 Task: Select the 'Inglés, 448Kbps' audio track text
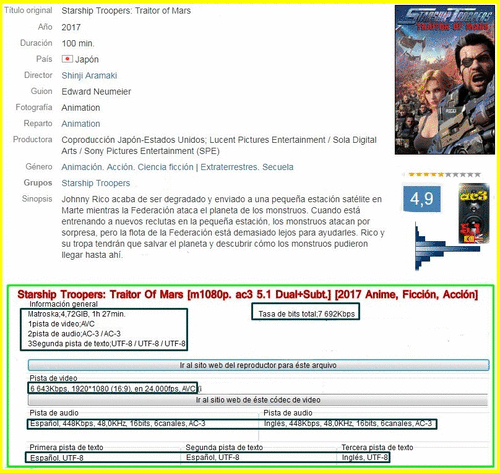tap(348, 423)
